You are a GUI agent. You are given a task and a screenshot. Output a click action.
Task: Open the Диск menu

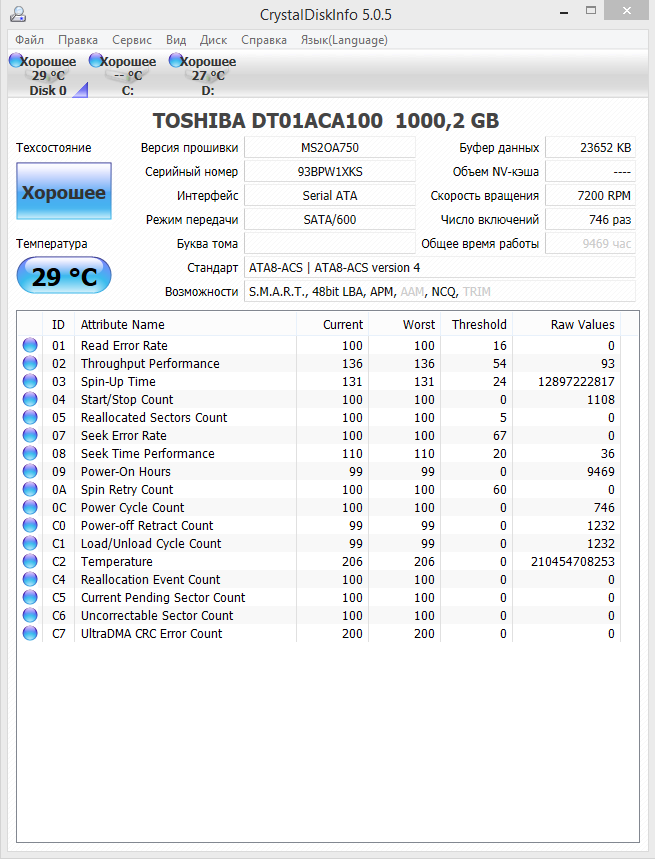213,40
